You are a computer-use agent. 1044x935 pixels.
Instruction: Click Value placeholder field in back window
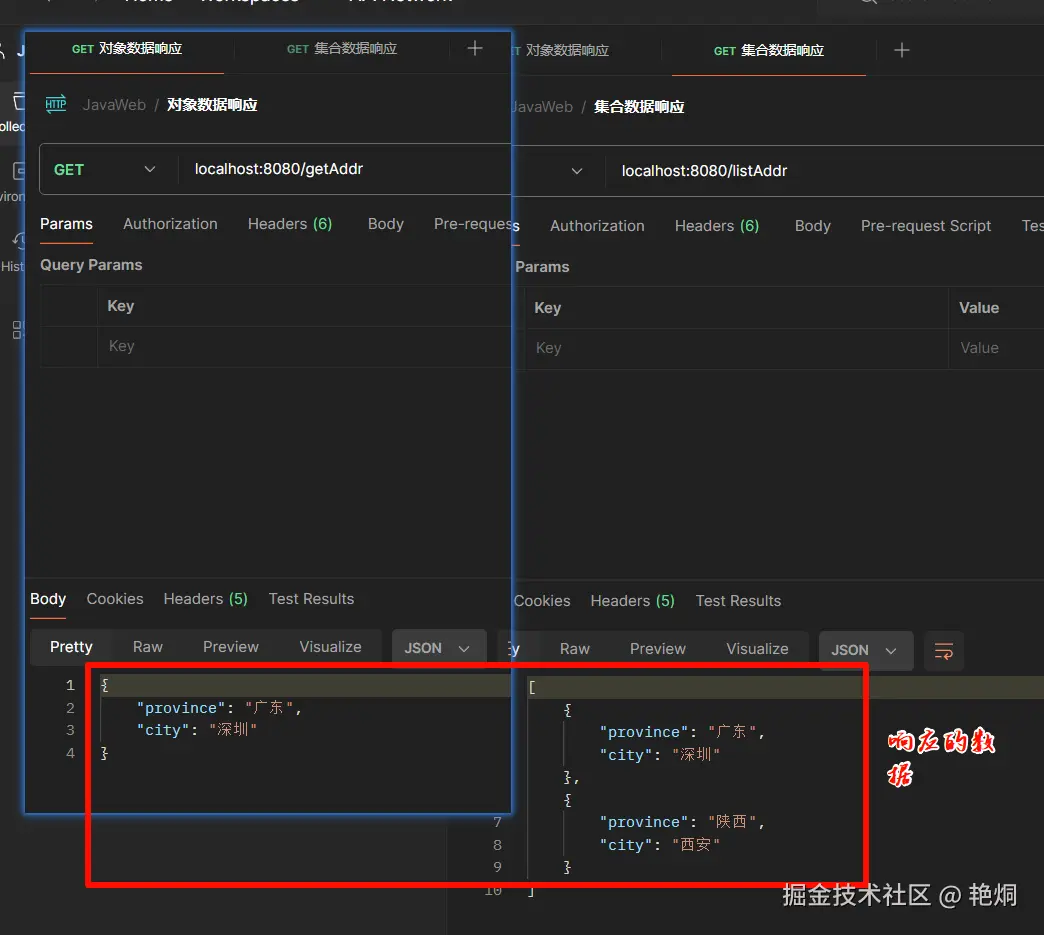click(996, 348)
